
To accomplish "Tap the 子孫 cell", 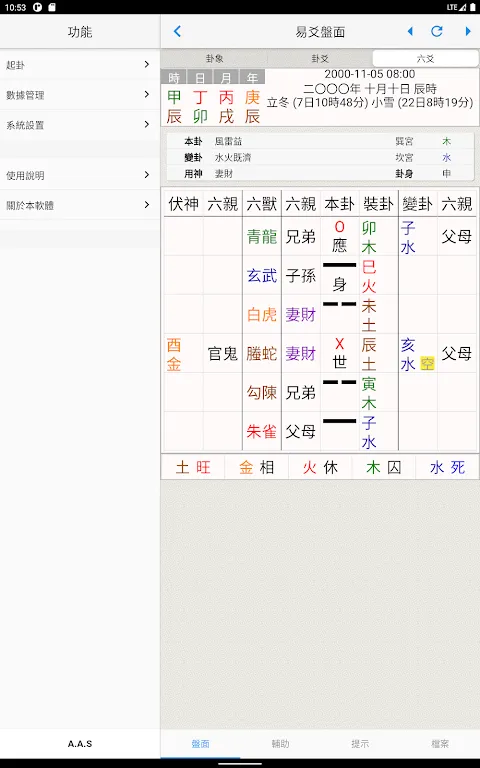I will pos(300,275).
